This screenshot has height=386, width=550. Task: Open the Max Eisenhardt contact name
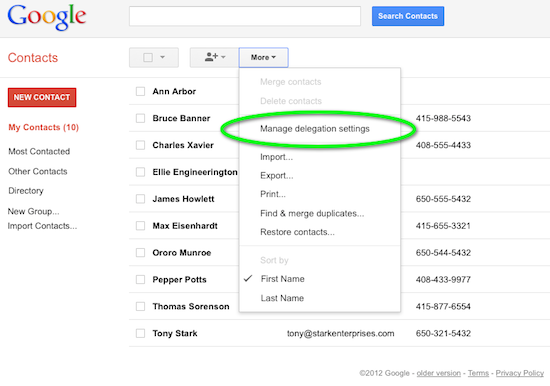(185, 226)
